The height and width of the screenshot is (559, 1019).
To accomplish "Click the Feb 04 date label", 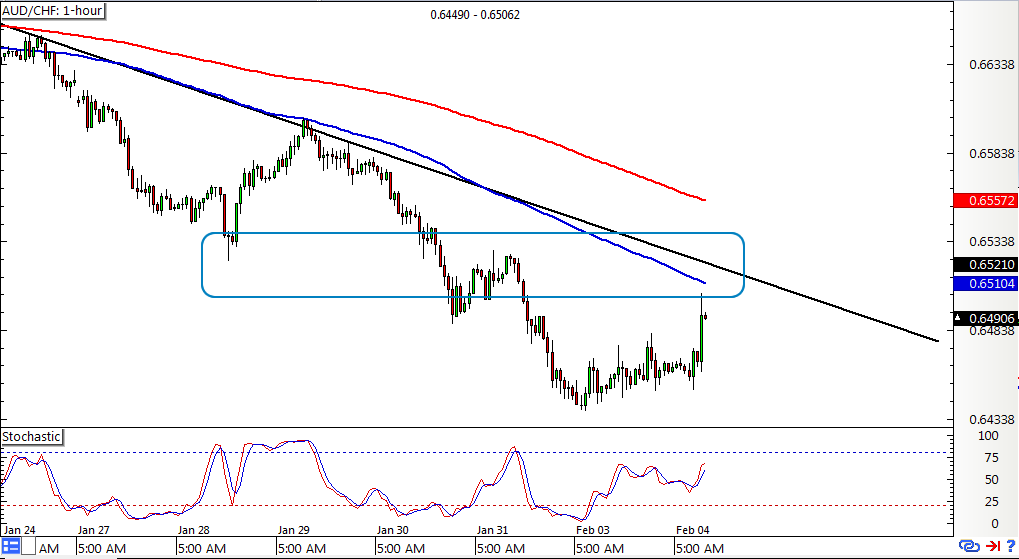I will point(694,529).
